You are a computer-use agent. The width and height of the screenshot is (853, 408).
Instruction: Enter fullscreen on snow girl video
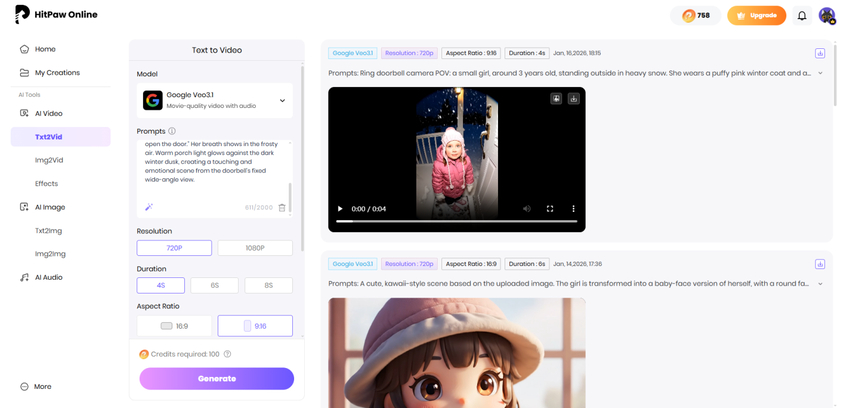[x=550, y=209]
